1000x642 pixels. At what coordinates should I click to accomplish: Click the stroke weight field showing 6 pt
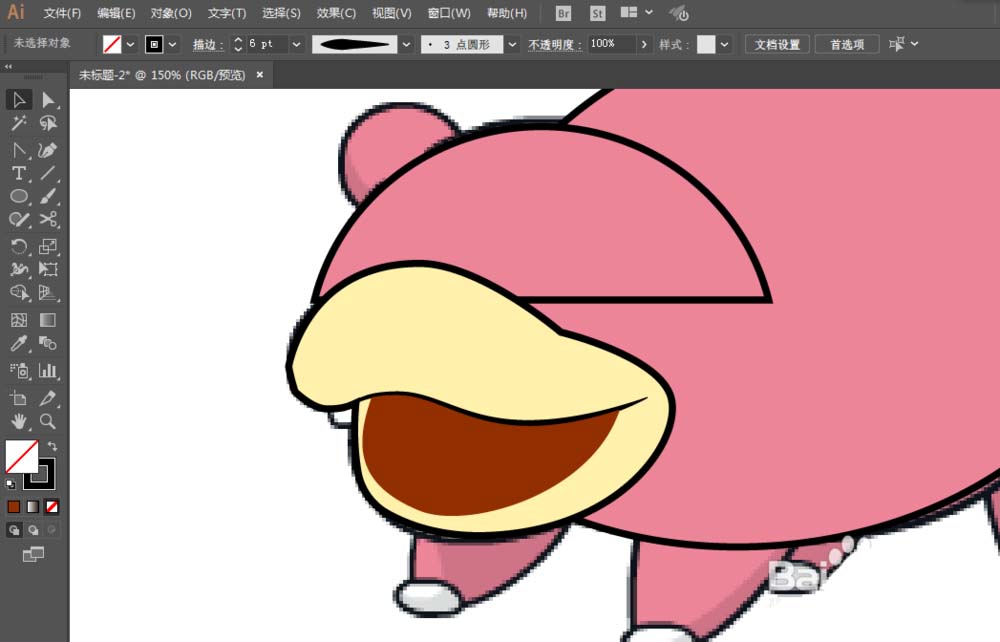268,44
